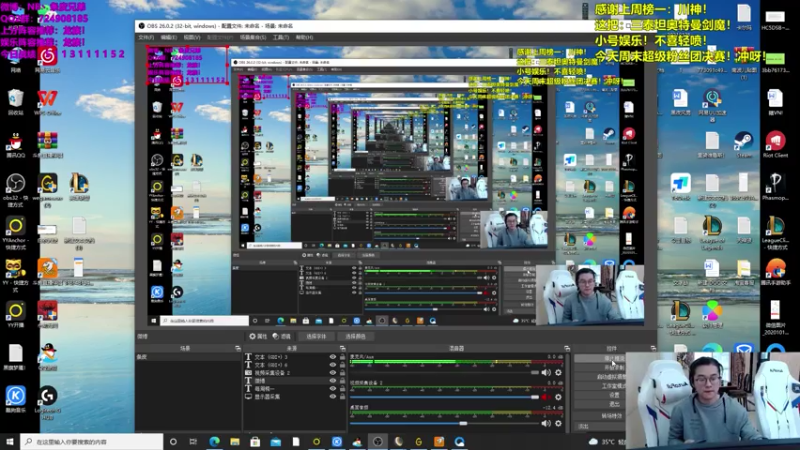The width and height of the screenshot is (800, 450).
Task: Open Phasmophobia desktop shortcut
Action: pyautogui.click(x=775, y=186)
